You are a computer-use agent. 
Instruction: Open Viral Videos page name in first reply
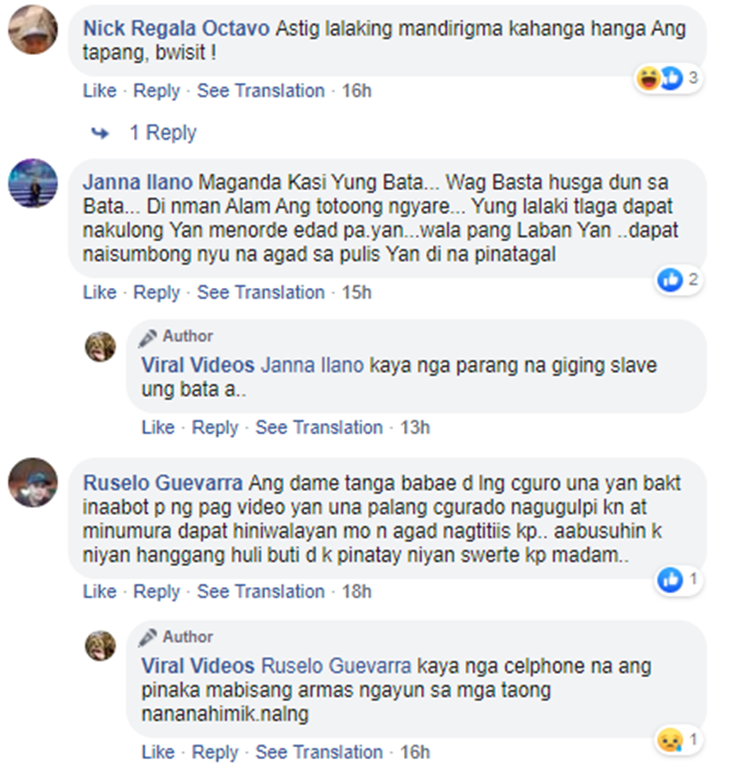coord(198,365)
